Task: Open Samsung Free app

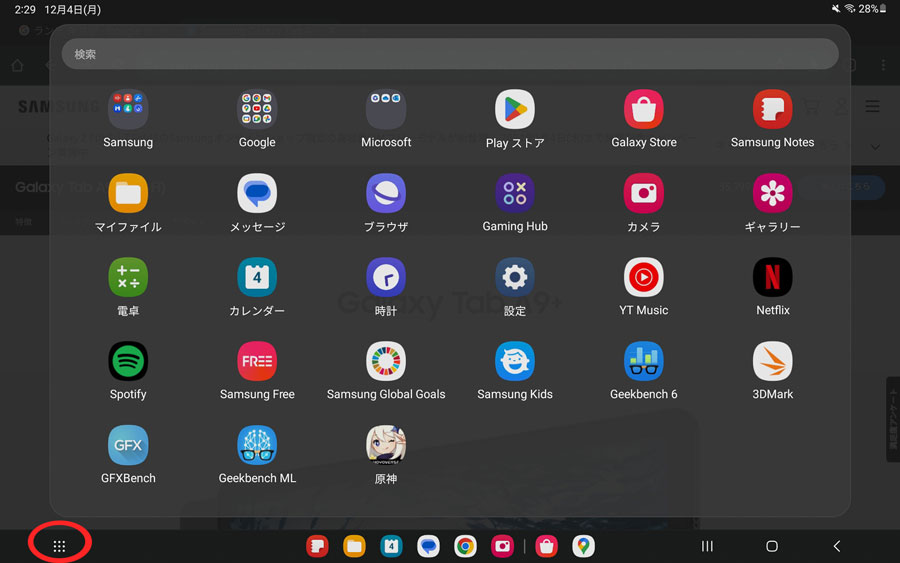Action: [257, 362]
